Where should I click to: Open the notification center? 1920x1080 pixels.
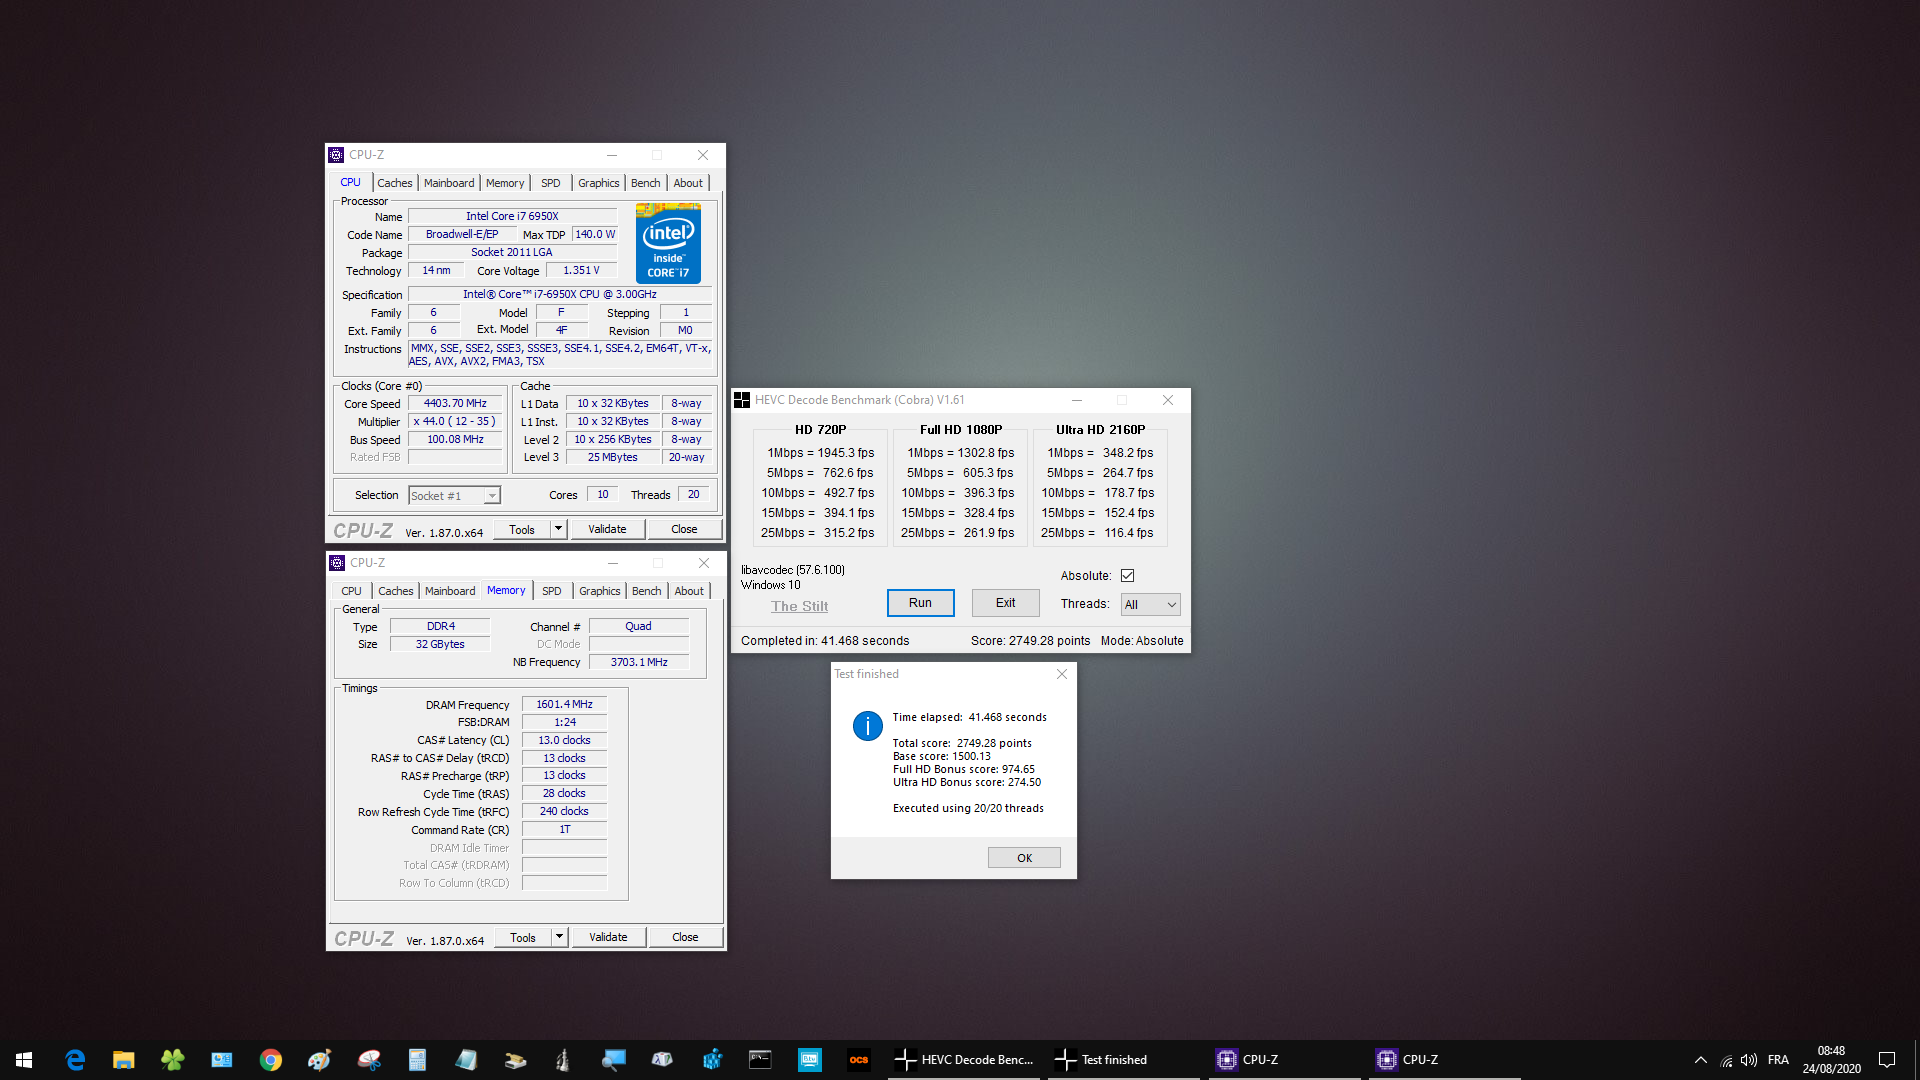click(1887, 1060)
